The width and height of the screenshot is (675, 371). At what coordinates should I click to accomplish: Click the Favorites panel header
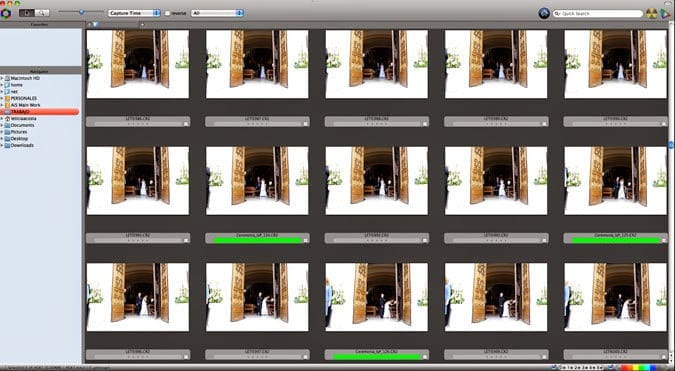[40, 25]
